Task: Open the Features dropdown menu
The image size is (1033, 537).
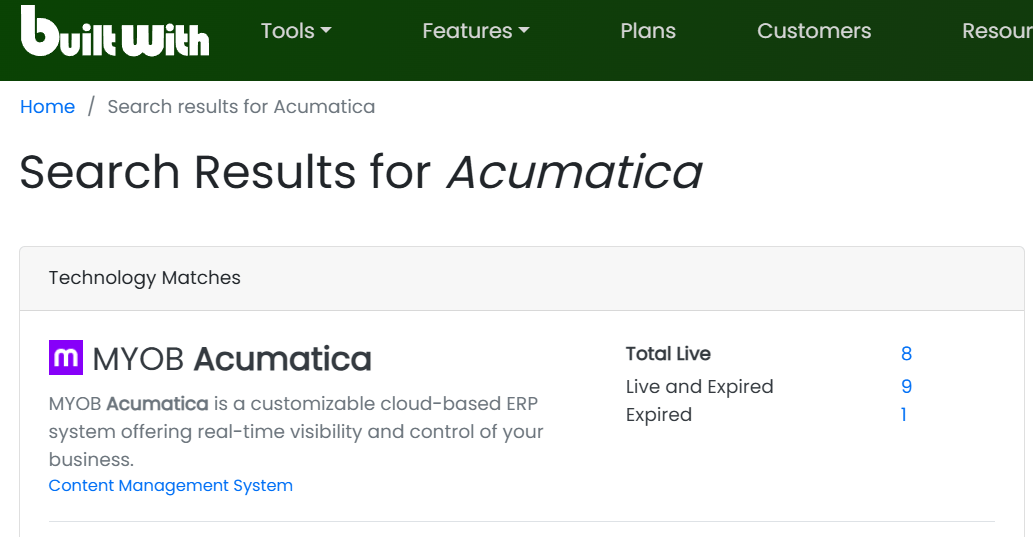Action: [475, 31]
